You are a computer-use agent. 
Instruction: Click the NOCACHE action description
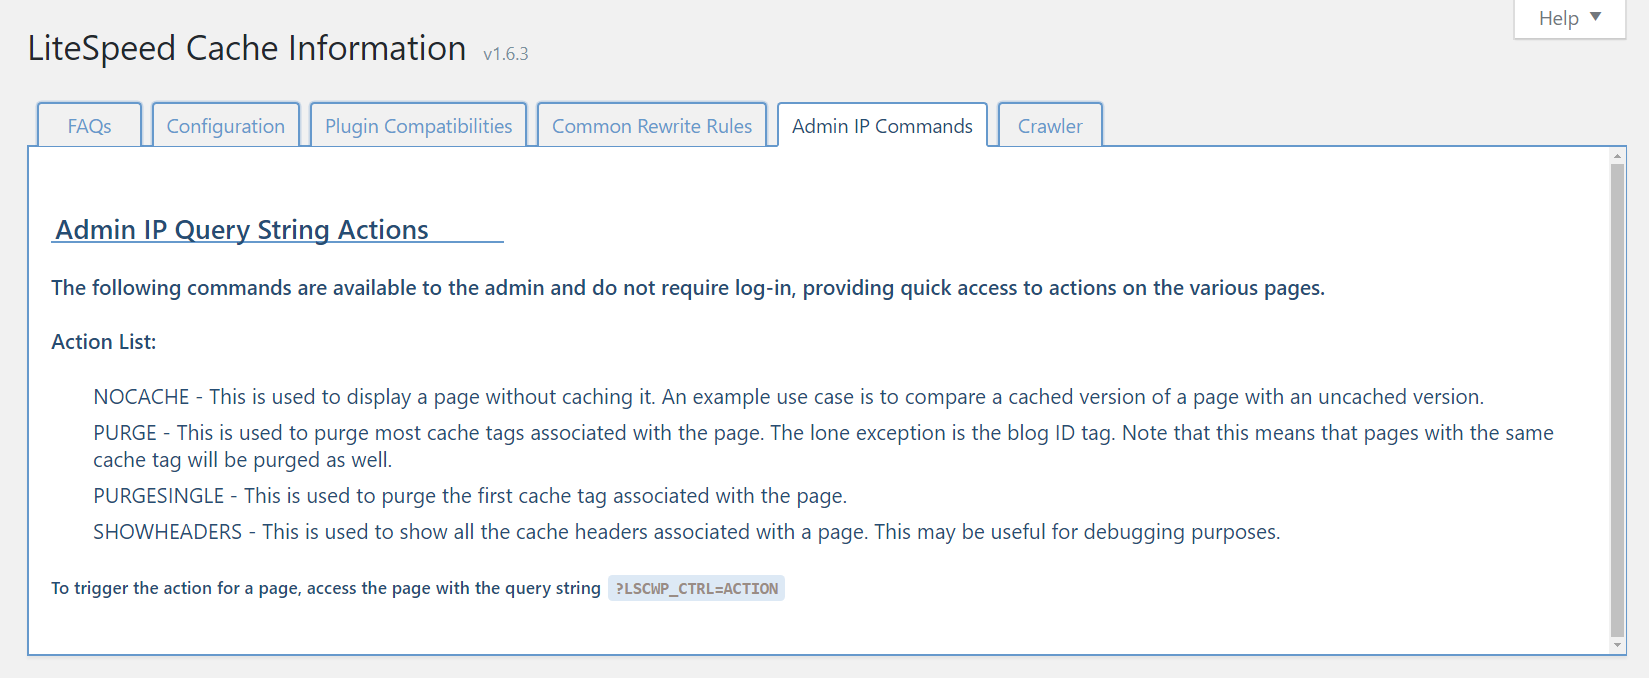tap(788, 397)
